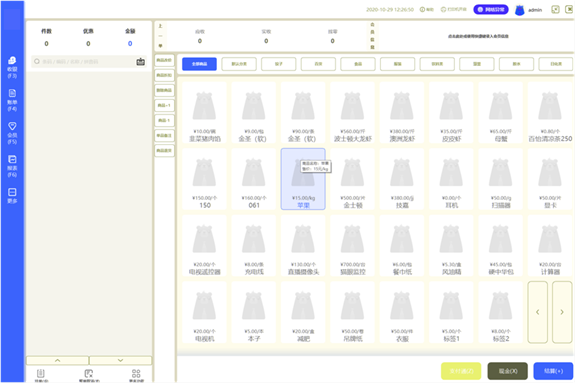Open the reports icon labeled F6
The image size is (575, 383).
click(12, 166)
